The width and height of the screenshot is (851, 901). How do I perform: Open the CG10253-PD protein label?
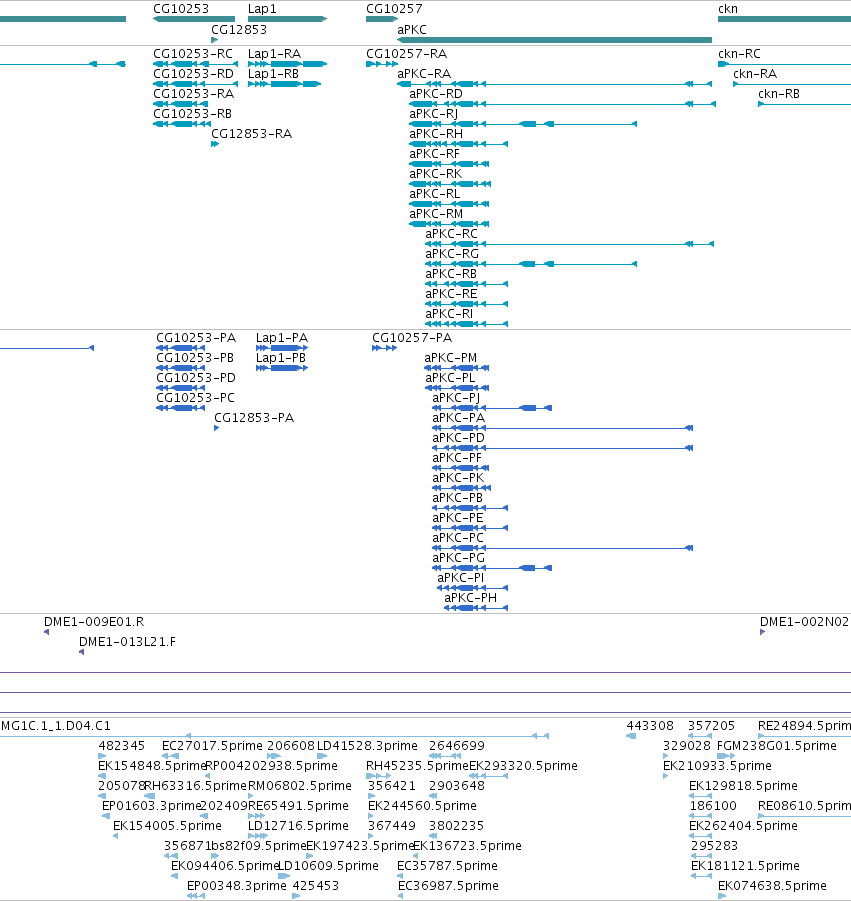tap(196, 378)
